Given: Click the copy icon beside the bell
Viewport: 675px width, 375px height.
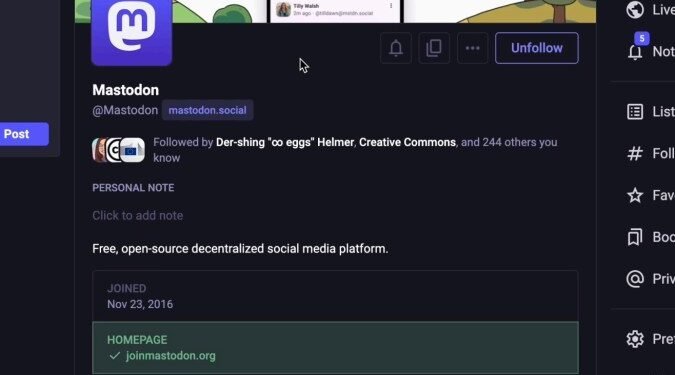Looking at the screenshot, I should point(434,48).
